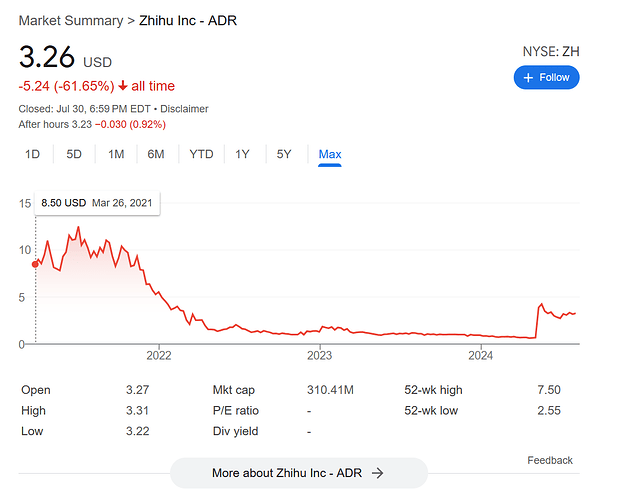The width and height of the screenshot is (621, 500).
Task: Show the 1M price history
Action: pyautogui.click(x=116, y=154)
